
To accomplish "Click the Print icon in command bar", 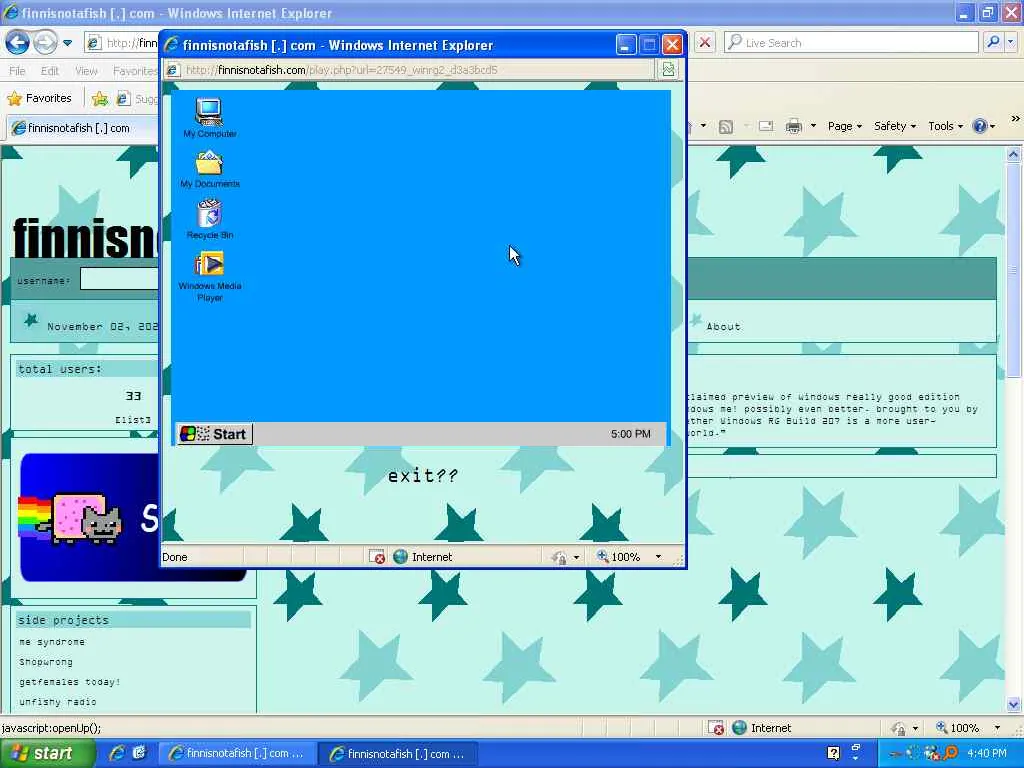I will coord(793,127).
